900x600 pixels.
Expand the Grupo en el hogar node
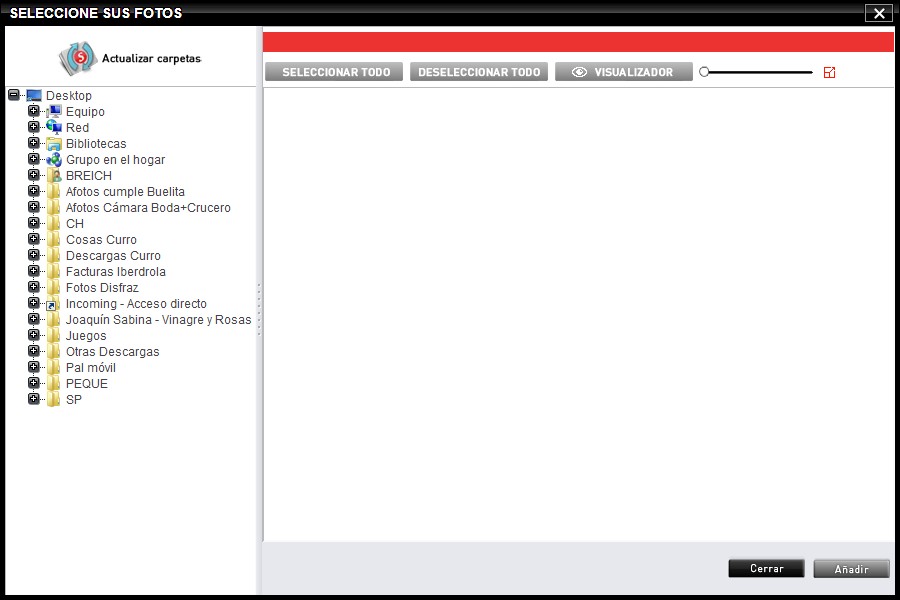click(34, 159)
